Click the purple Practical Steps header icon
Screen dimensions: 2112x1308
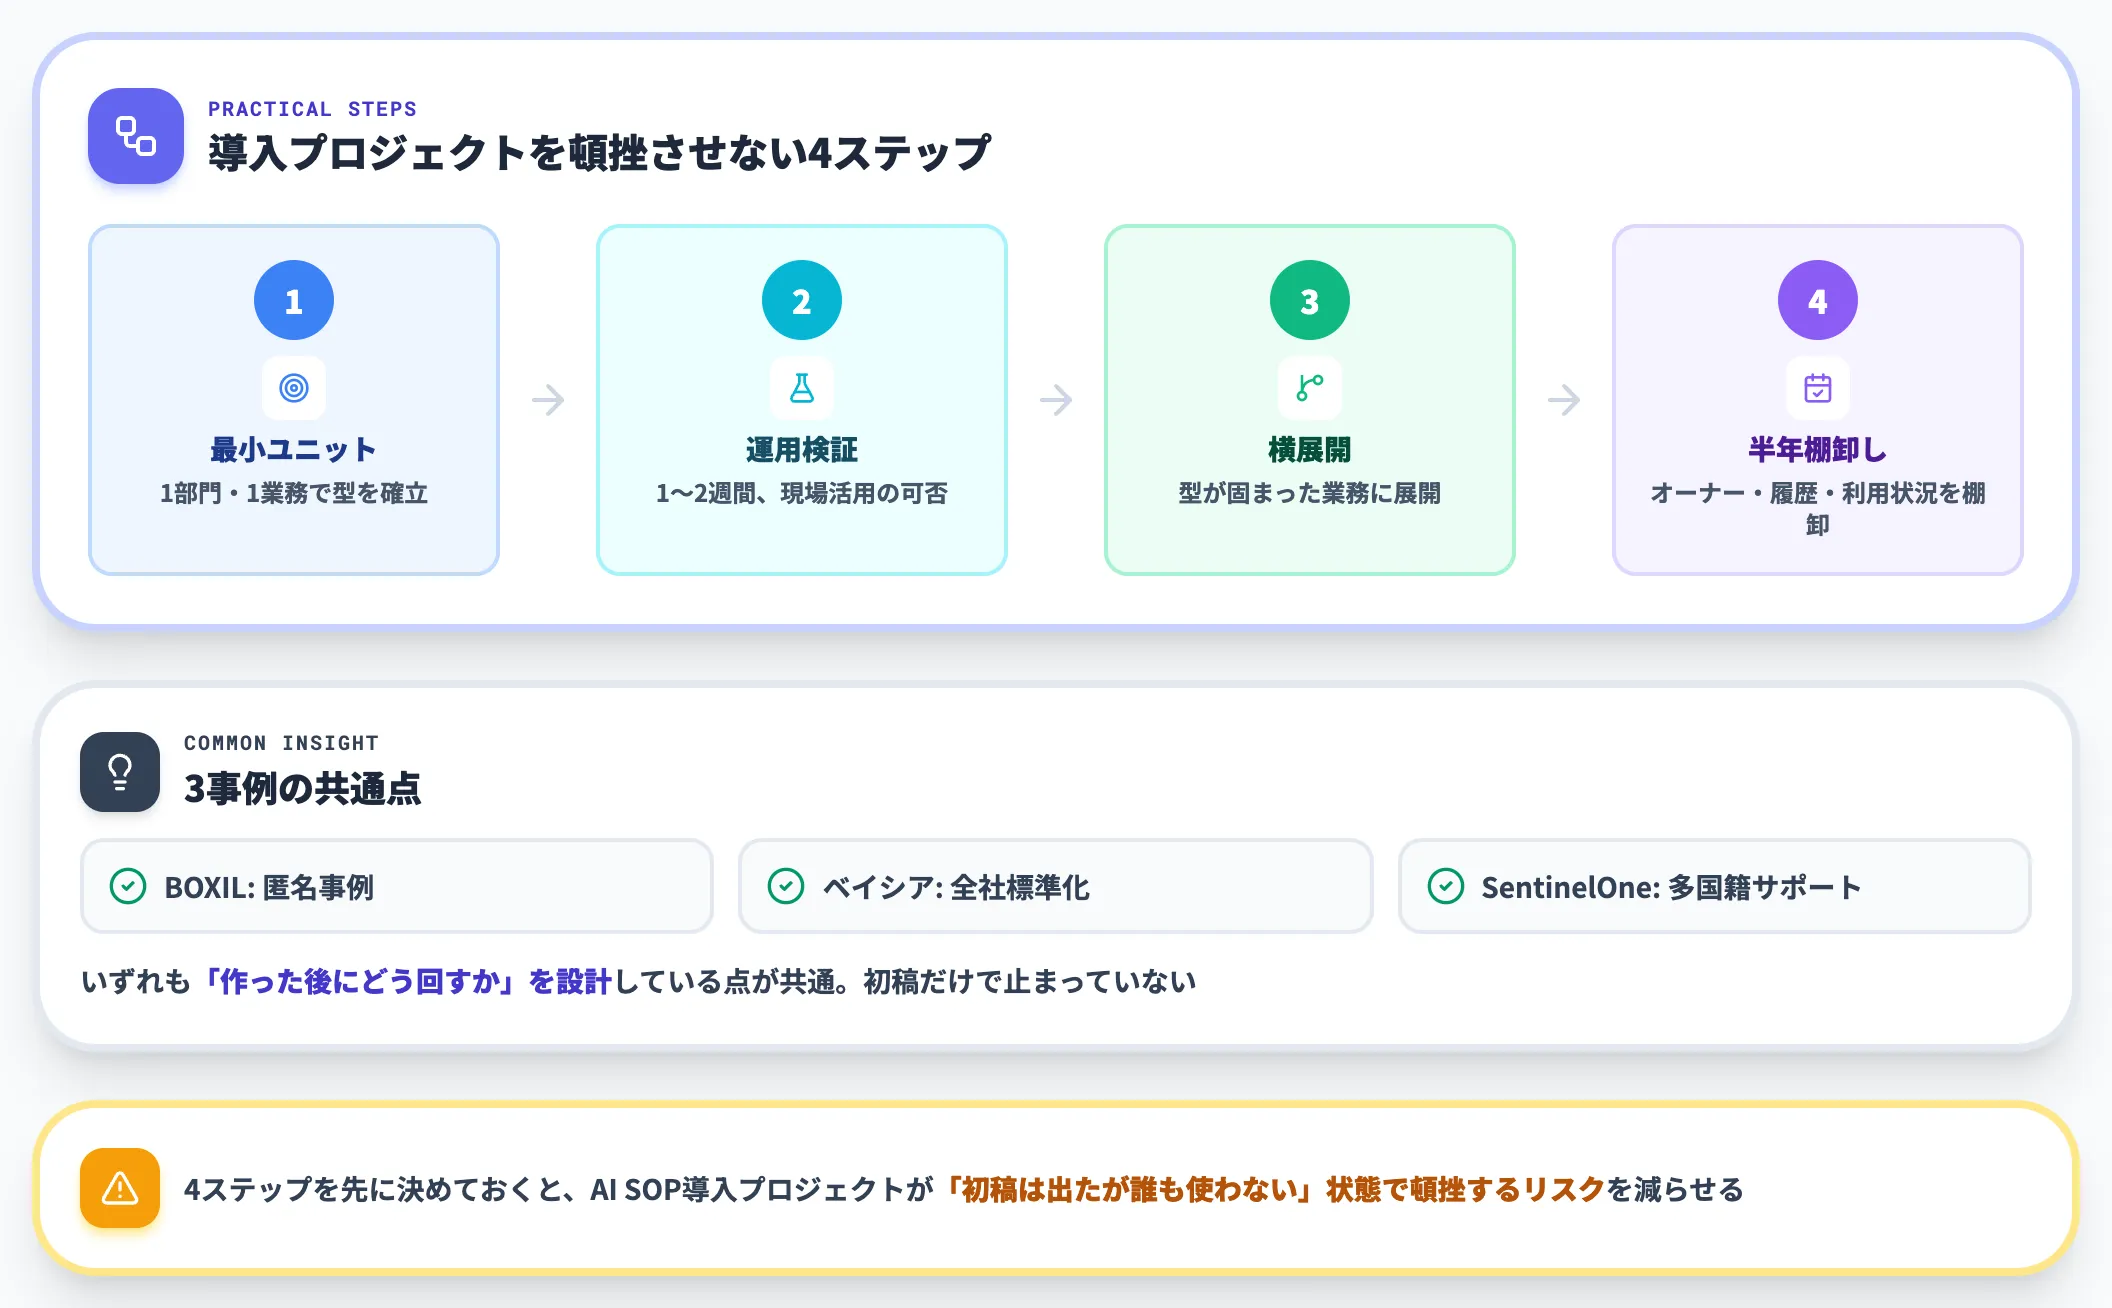[x=136, y=136]
